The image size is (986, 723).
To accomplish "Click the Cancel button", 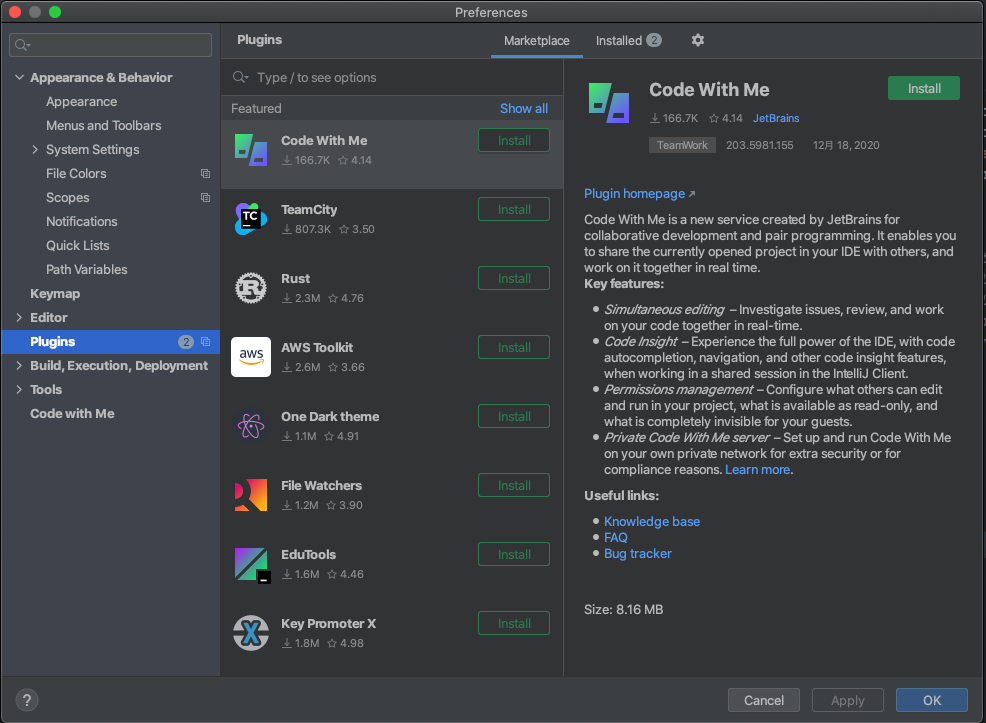I will tap(763, 700).
